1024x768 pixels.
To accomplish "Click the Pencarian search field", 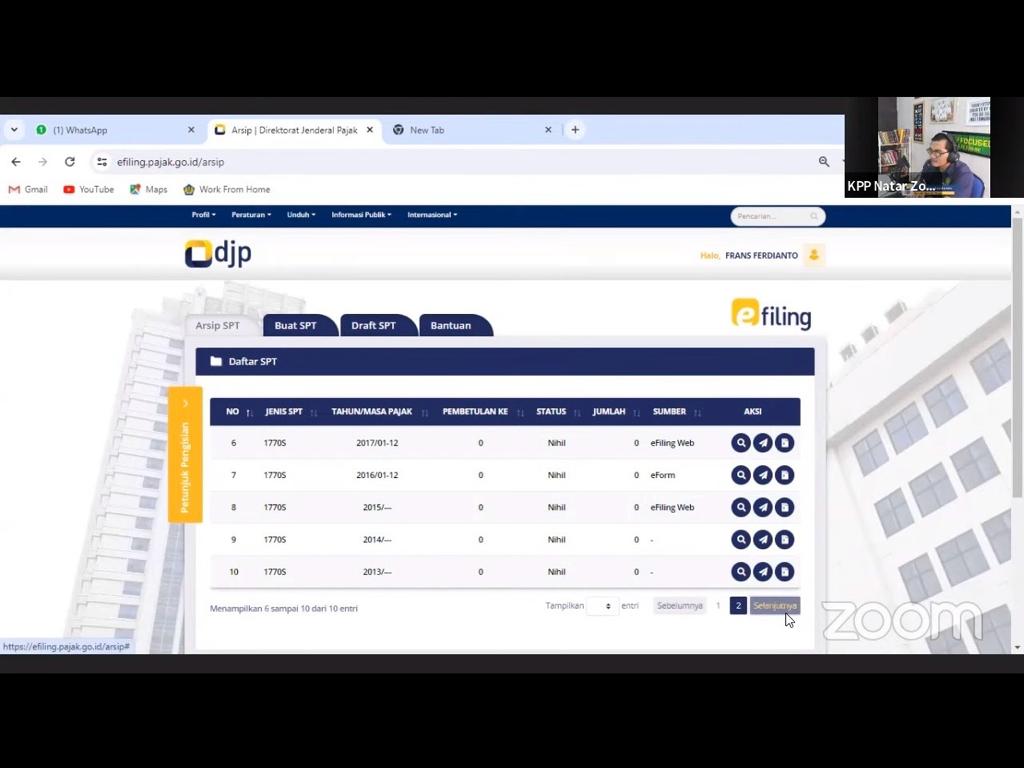I will tap(771, 216).
